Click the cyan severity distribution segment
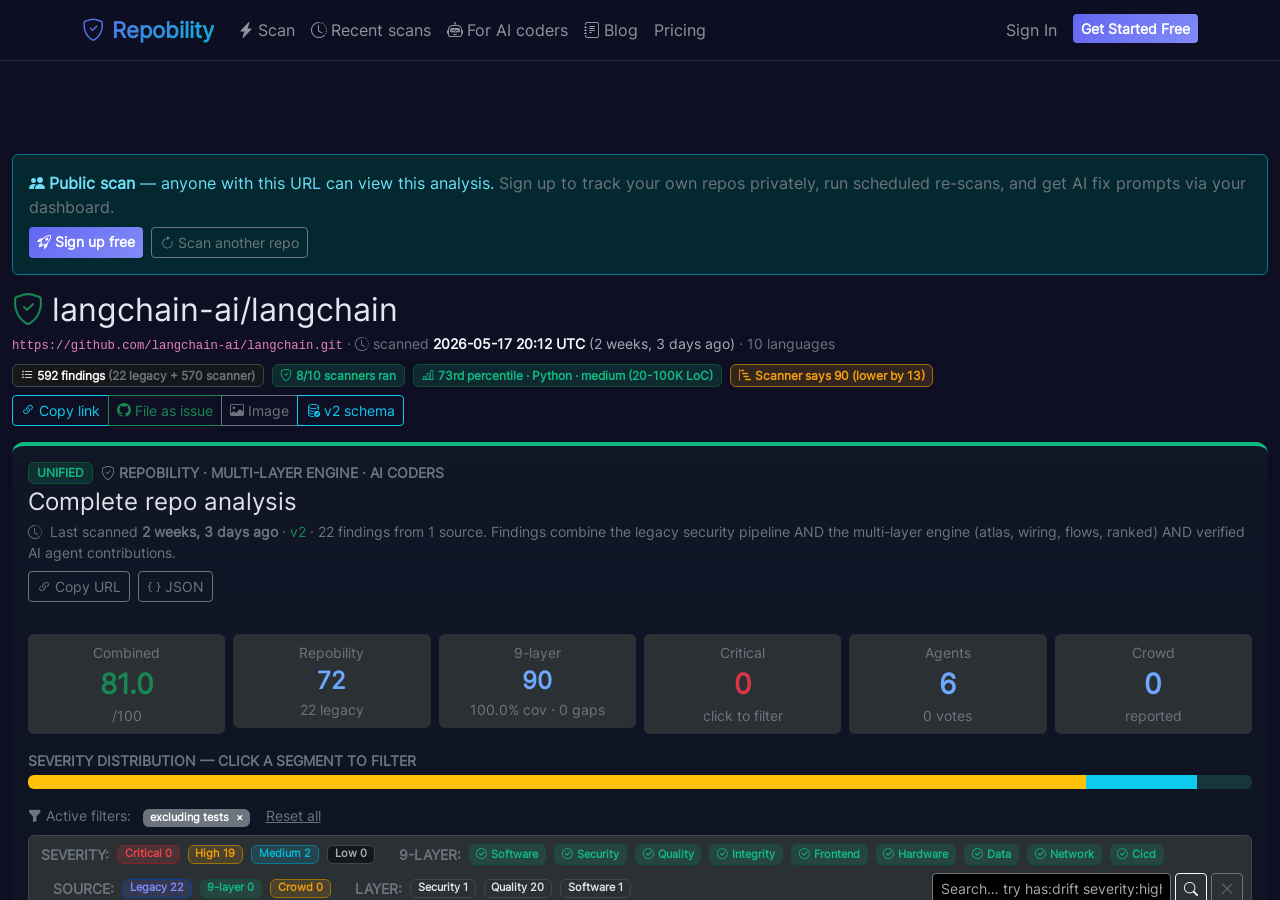Image resolution: width=1280 pixels, height=900 pixels. pos(1141,782)
